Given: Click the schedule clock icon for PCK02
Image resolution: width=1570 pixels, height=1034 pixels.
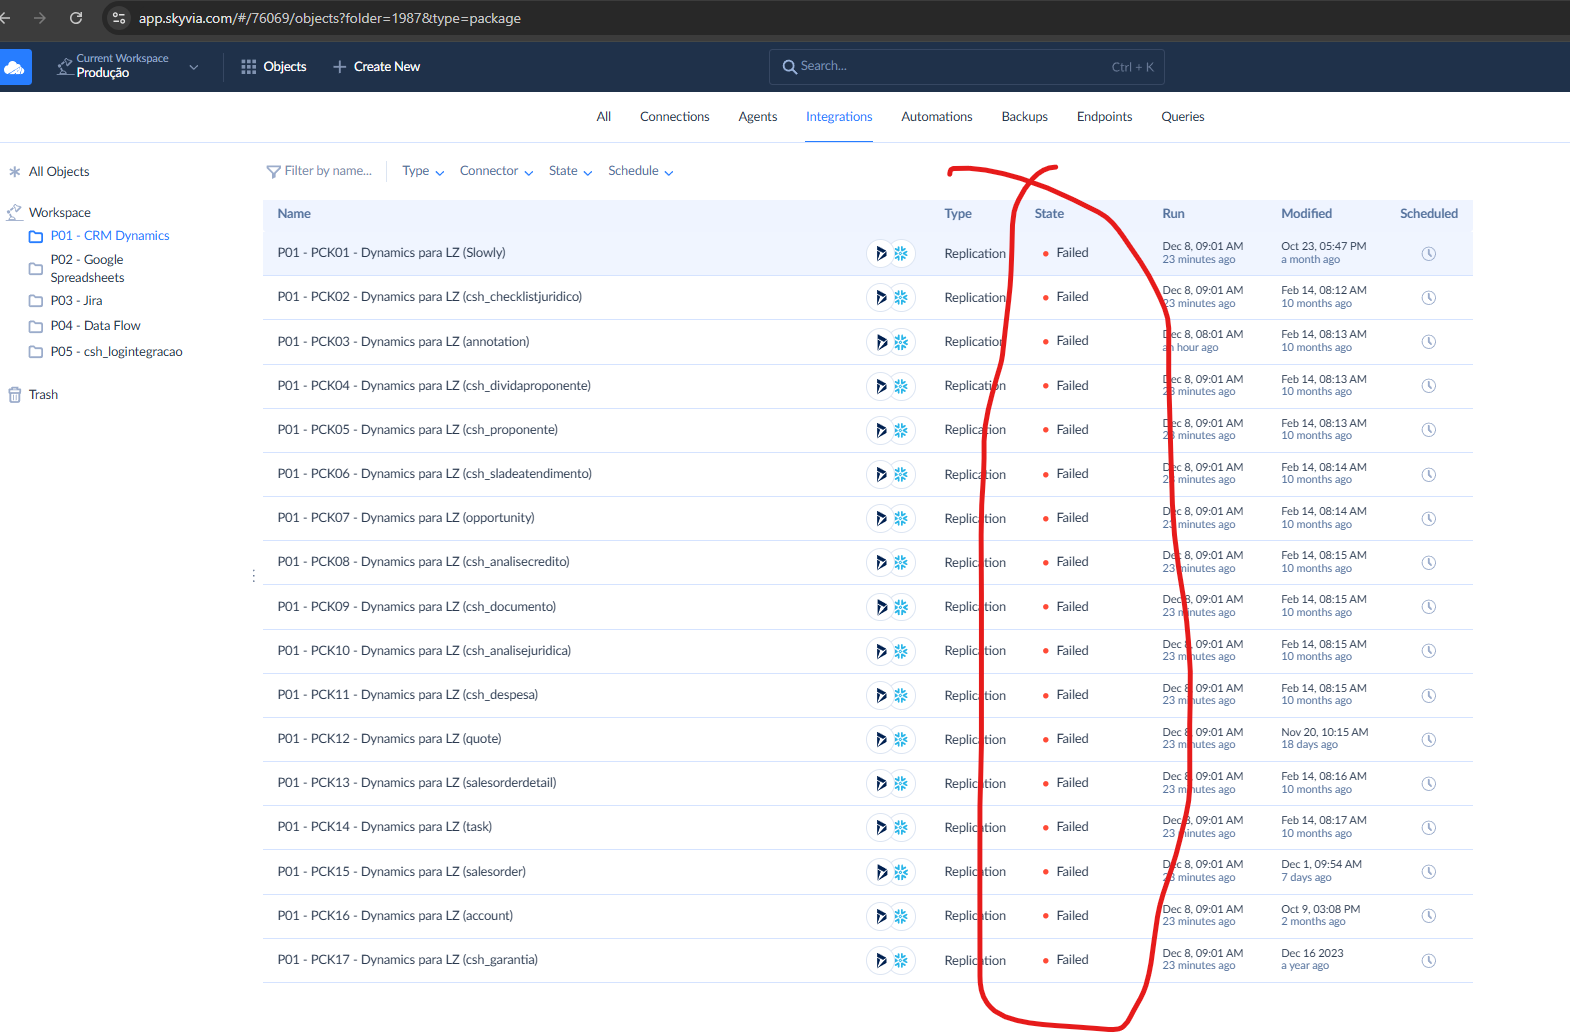Looking at the screenshot, I should tap(1428, 298).
